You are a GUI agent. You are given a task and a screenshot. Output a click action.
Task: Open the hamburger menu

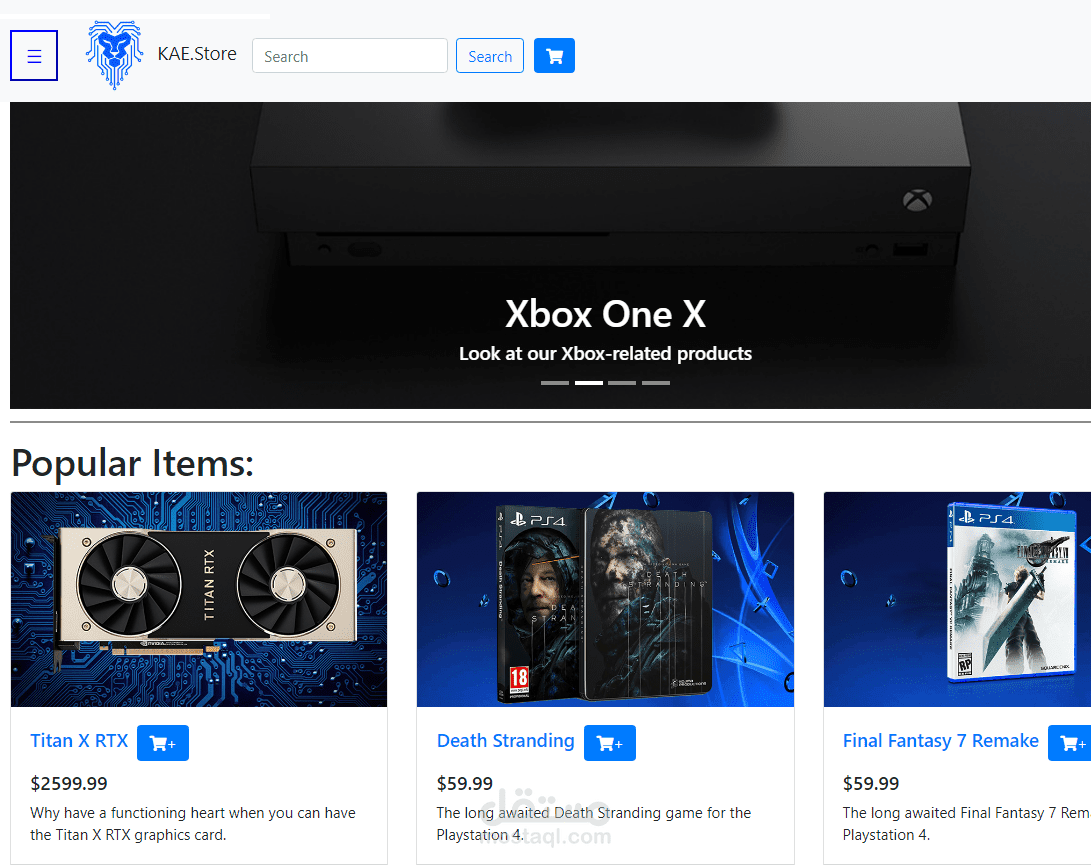pos(33,56)
